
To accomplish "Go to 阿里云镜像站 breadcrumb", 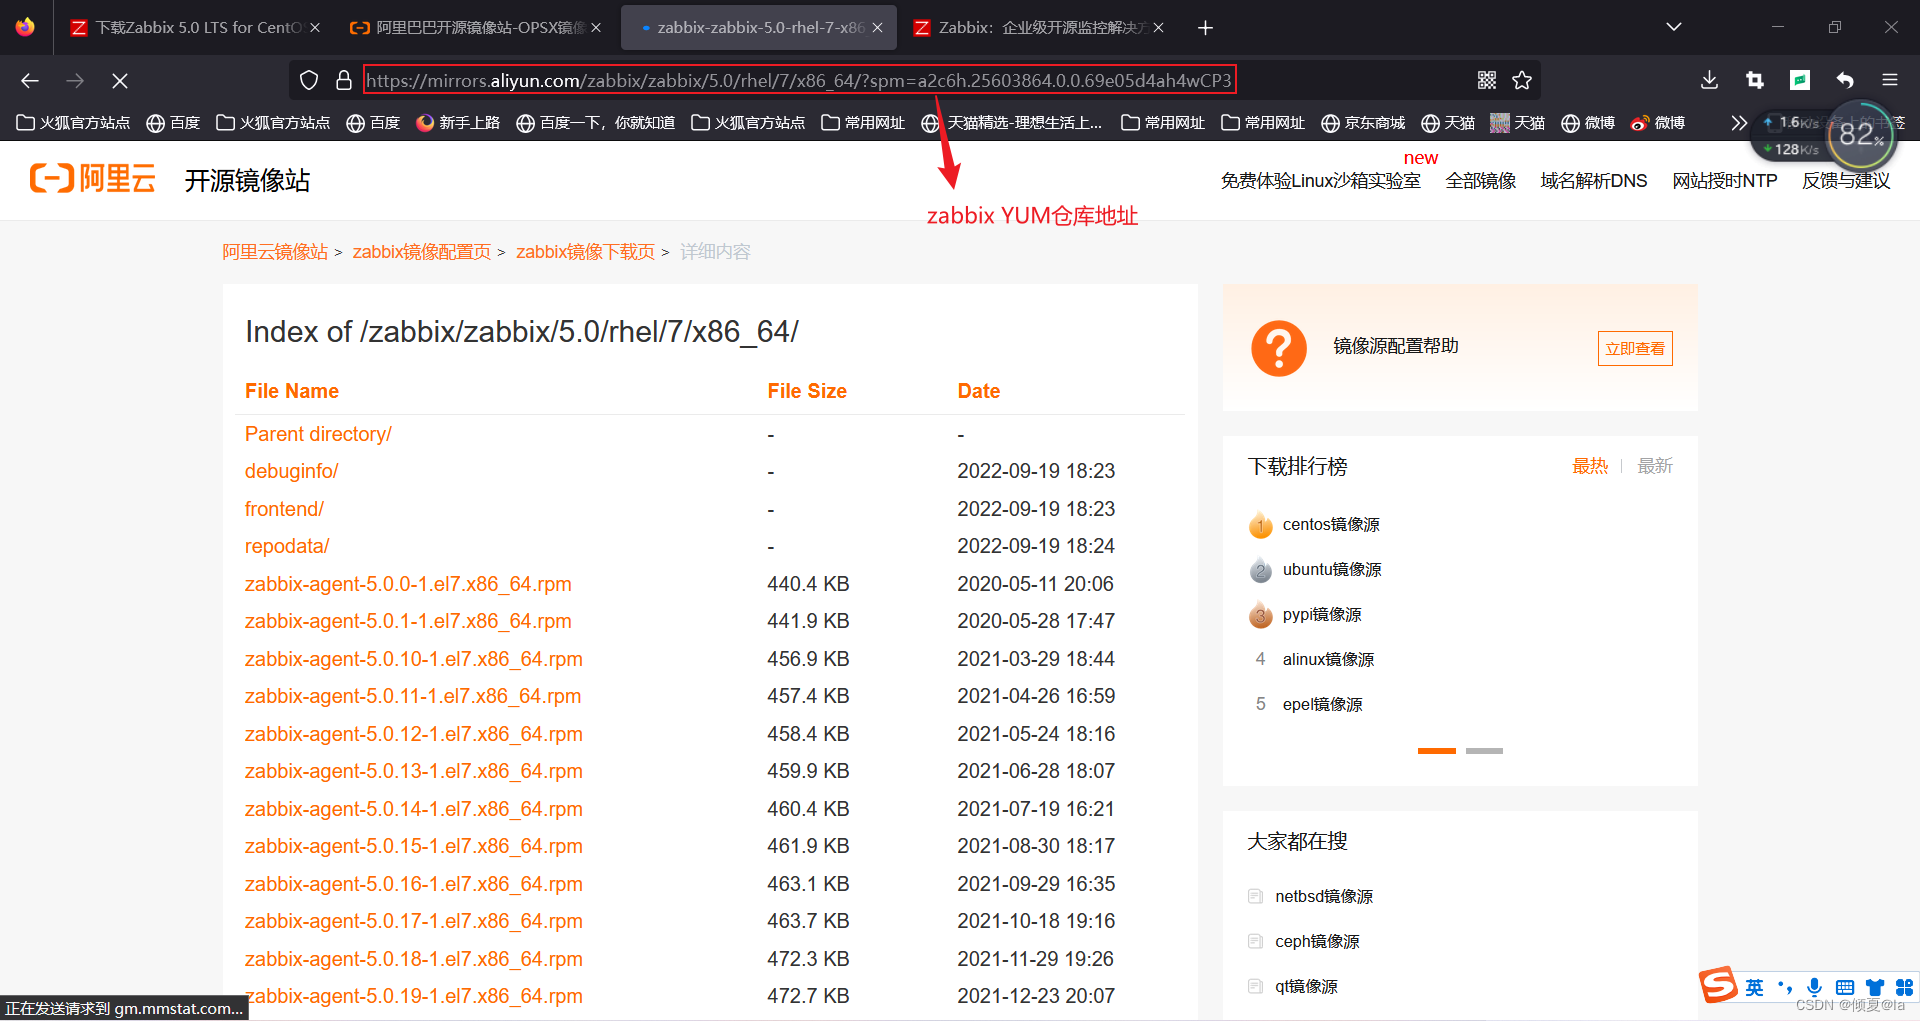I will tap(275, 252).
